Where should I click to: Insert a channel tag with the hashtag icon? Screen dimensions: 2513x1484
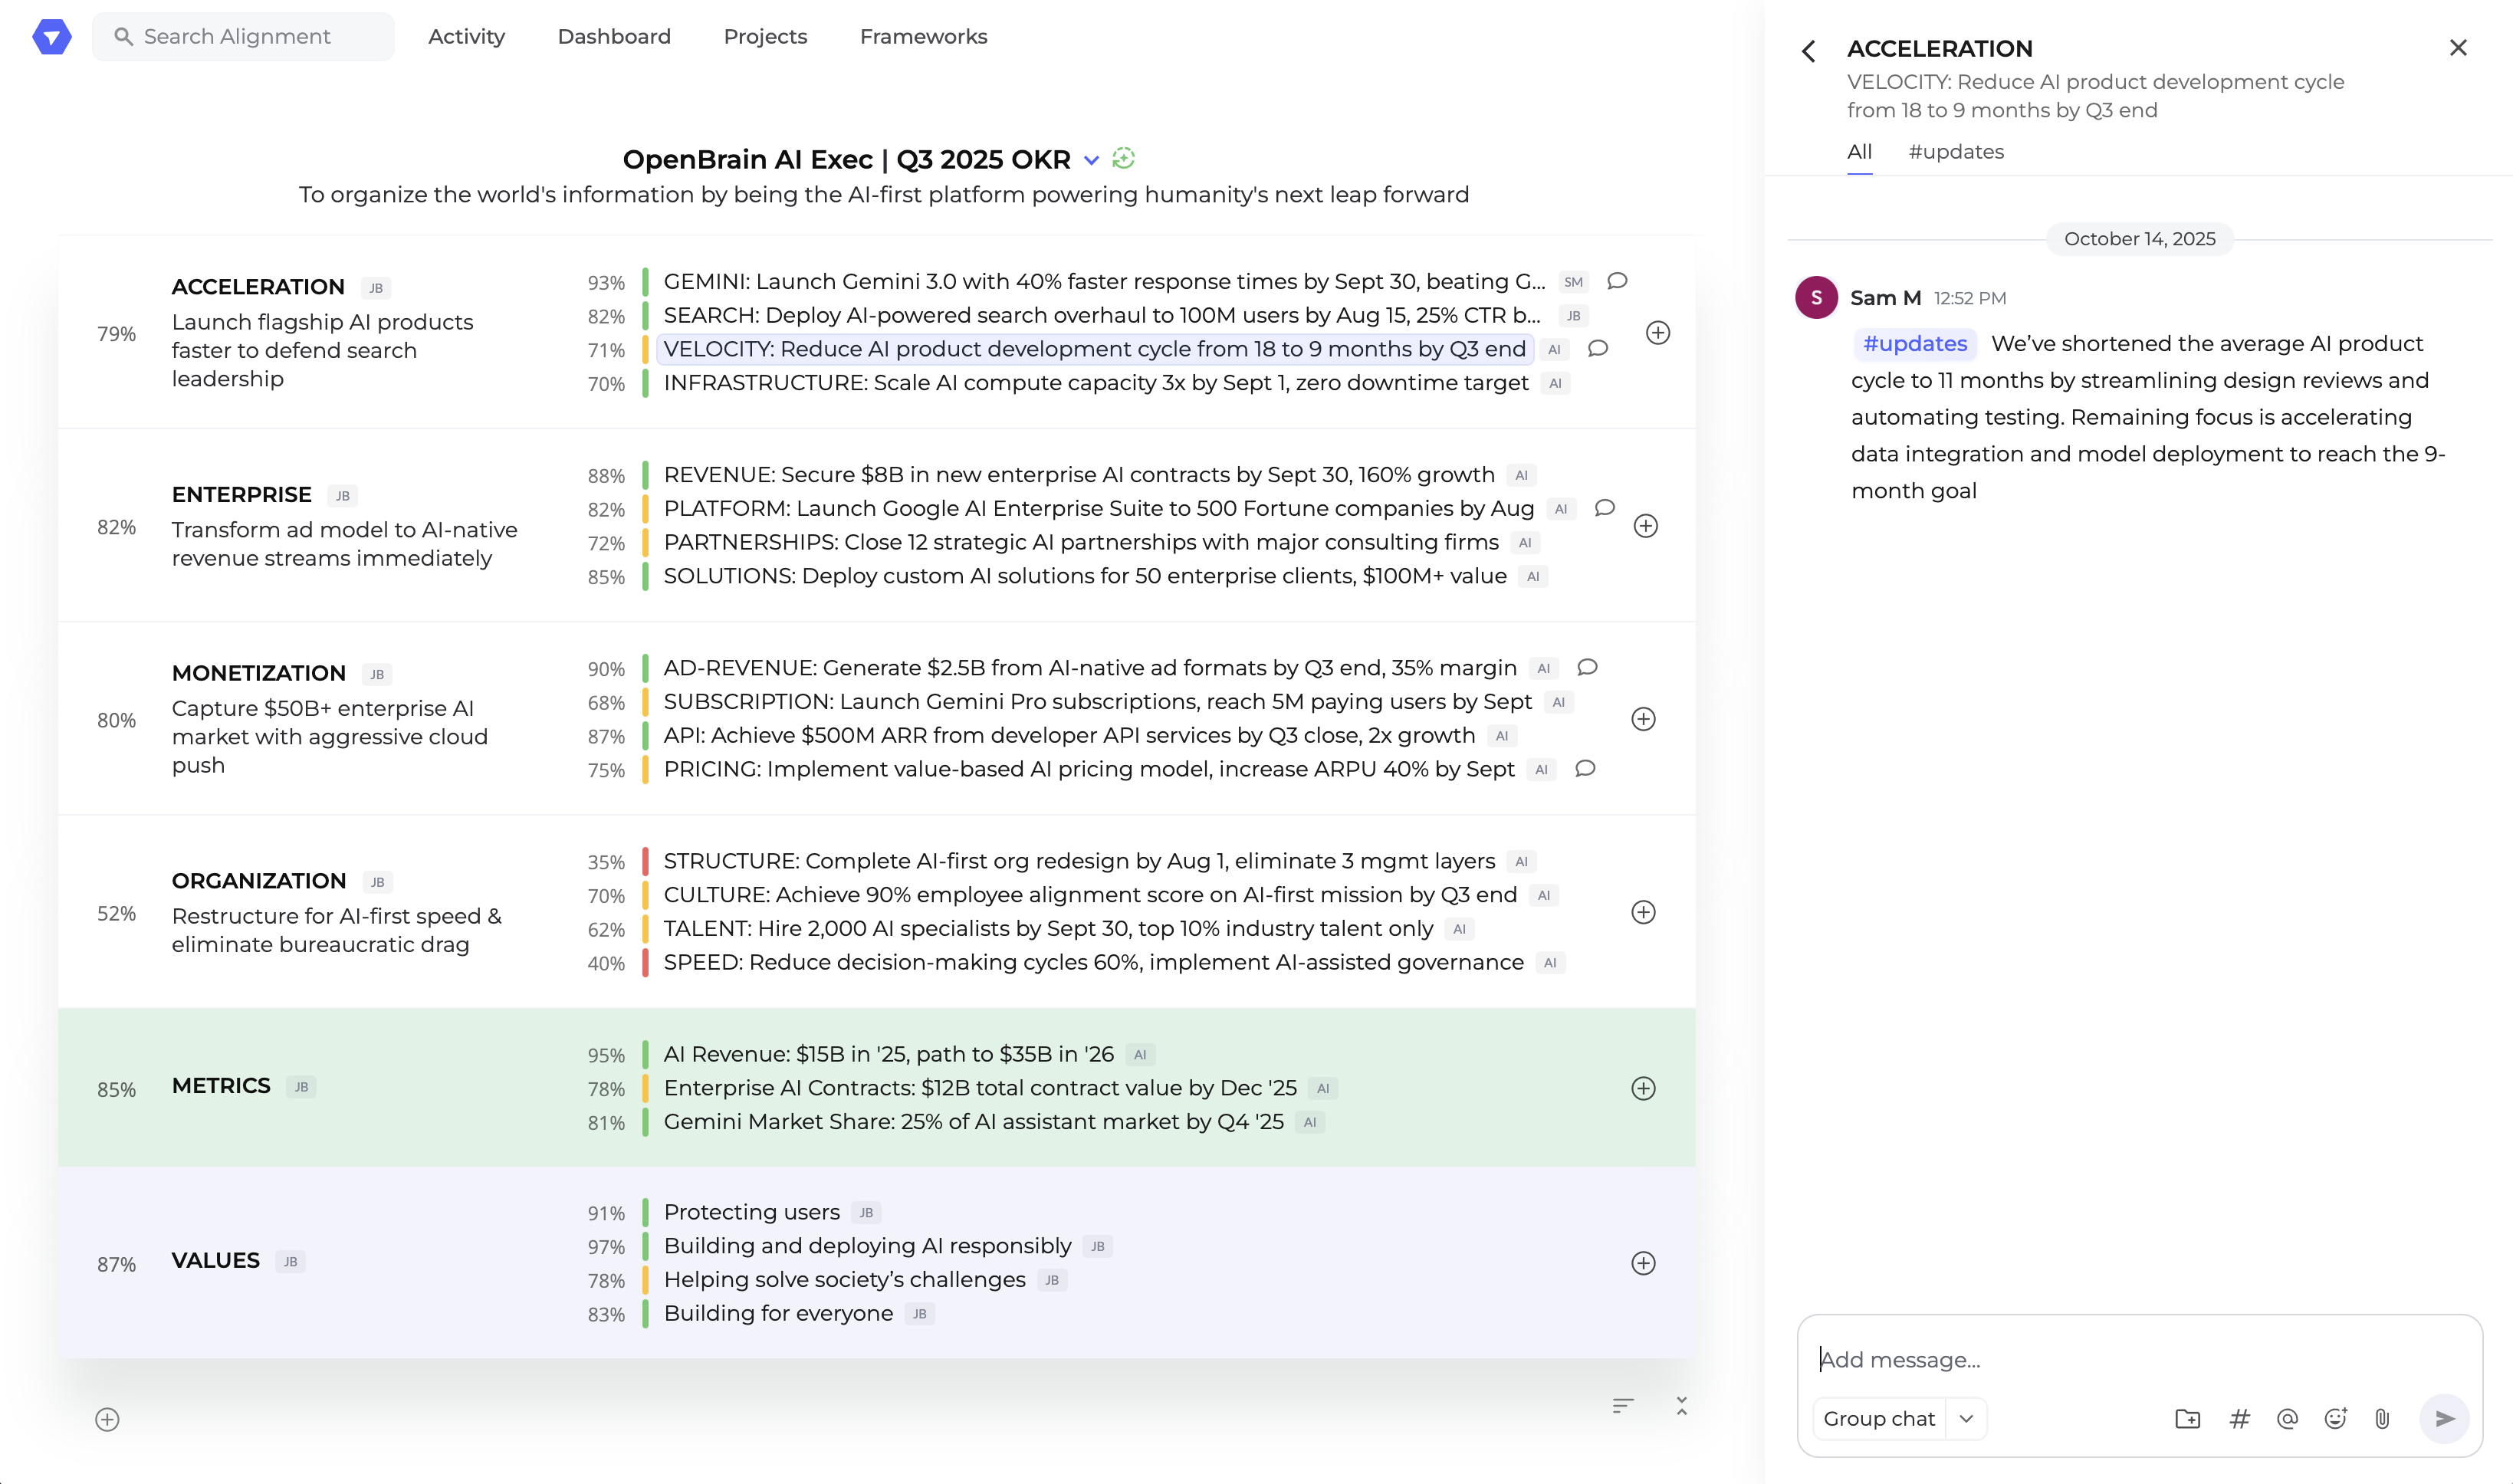coord(2239,1418)
